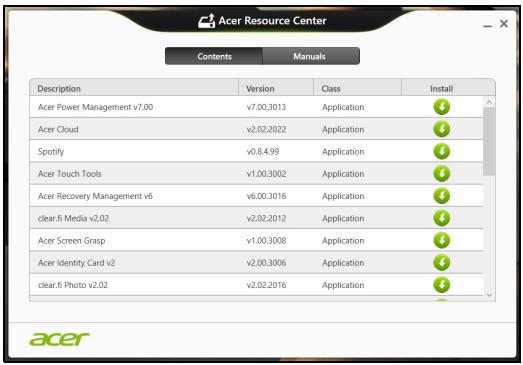523x365 pixels.
Task: Click the vertical scrollbar thumb
Action: click(489, 141)
